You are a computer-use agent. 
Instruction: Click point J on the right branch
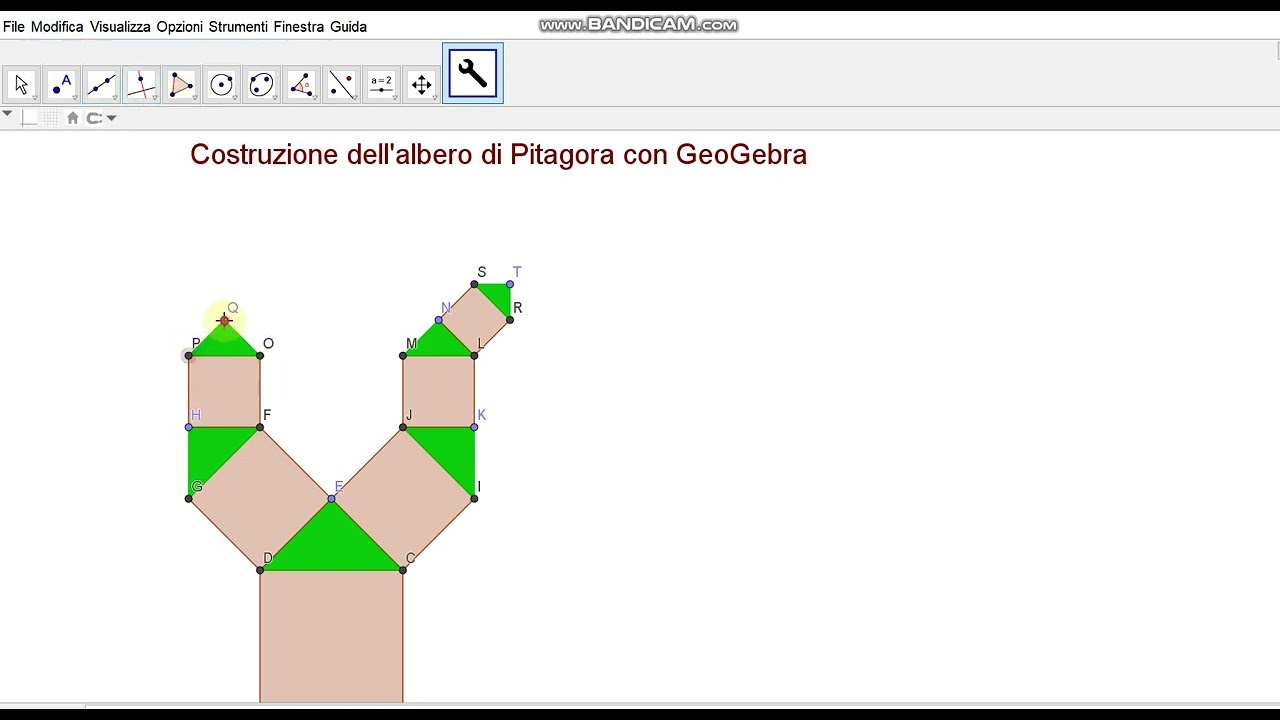pyautogui.click(x=403, y=427)
